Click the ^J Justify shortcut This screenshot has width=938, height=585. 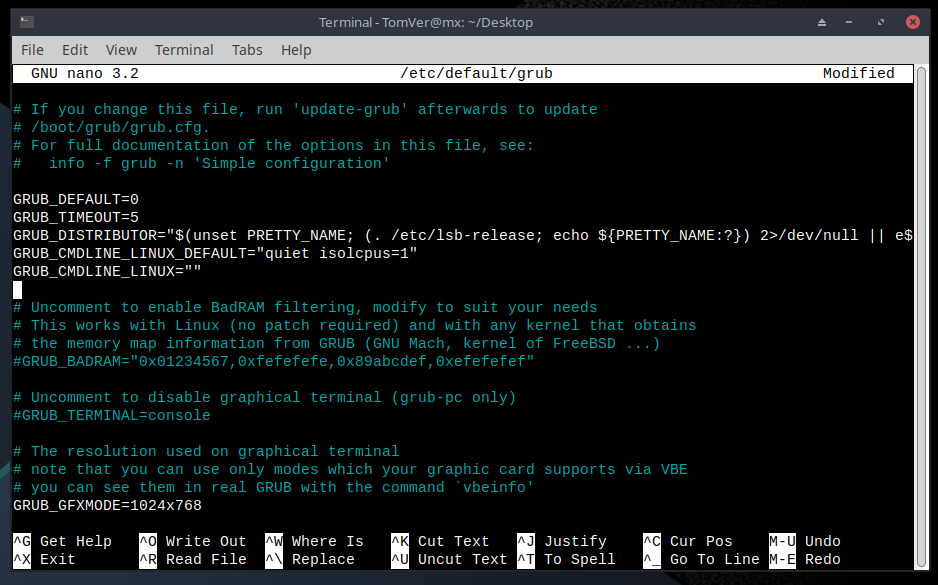562,541
